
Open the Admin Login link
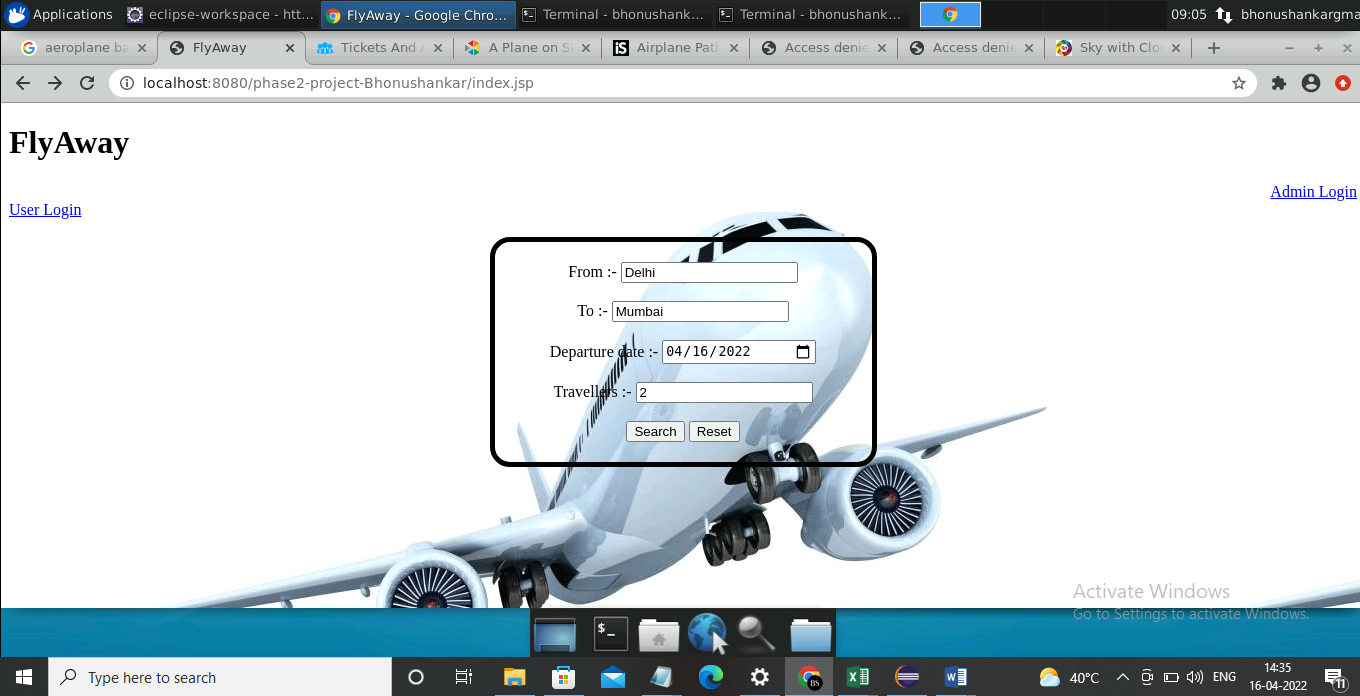pos(1313,191)
